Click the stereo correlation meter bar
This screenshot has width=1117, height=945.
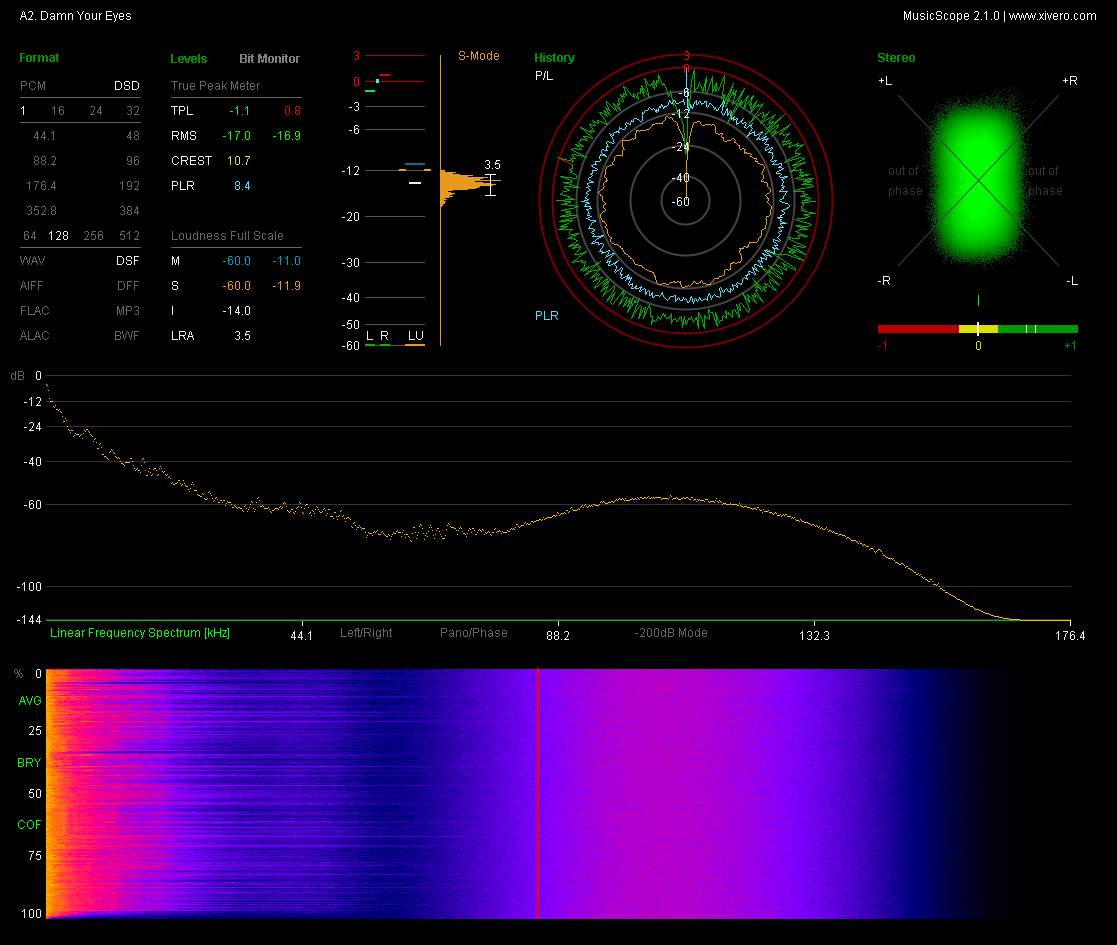click(977, 328)
